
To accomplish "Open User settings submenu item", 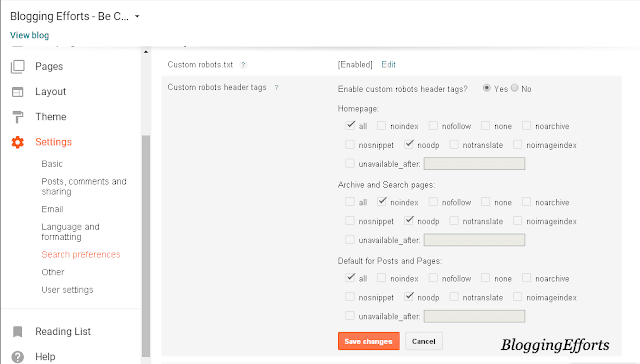I will (67, 290).
